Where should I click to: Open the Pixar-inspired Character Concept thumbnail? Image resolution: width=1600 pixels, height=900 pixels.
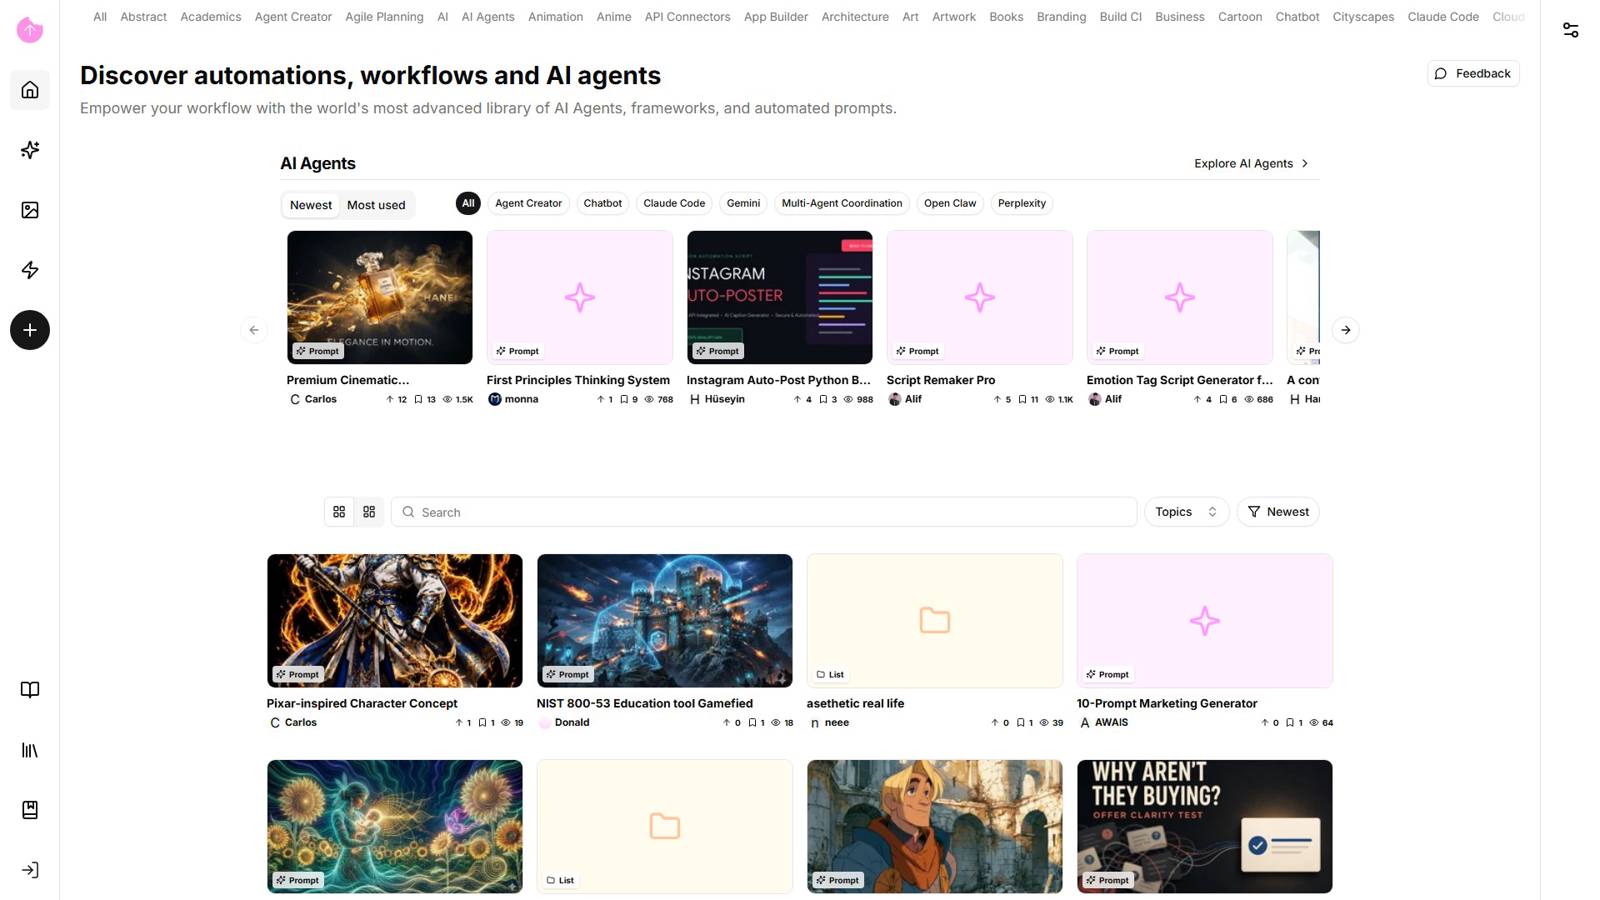395,621
